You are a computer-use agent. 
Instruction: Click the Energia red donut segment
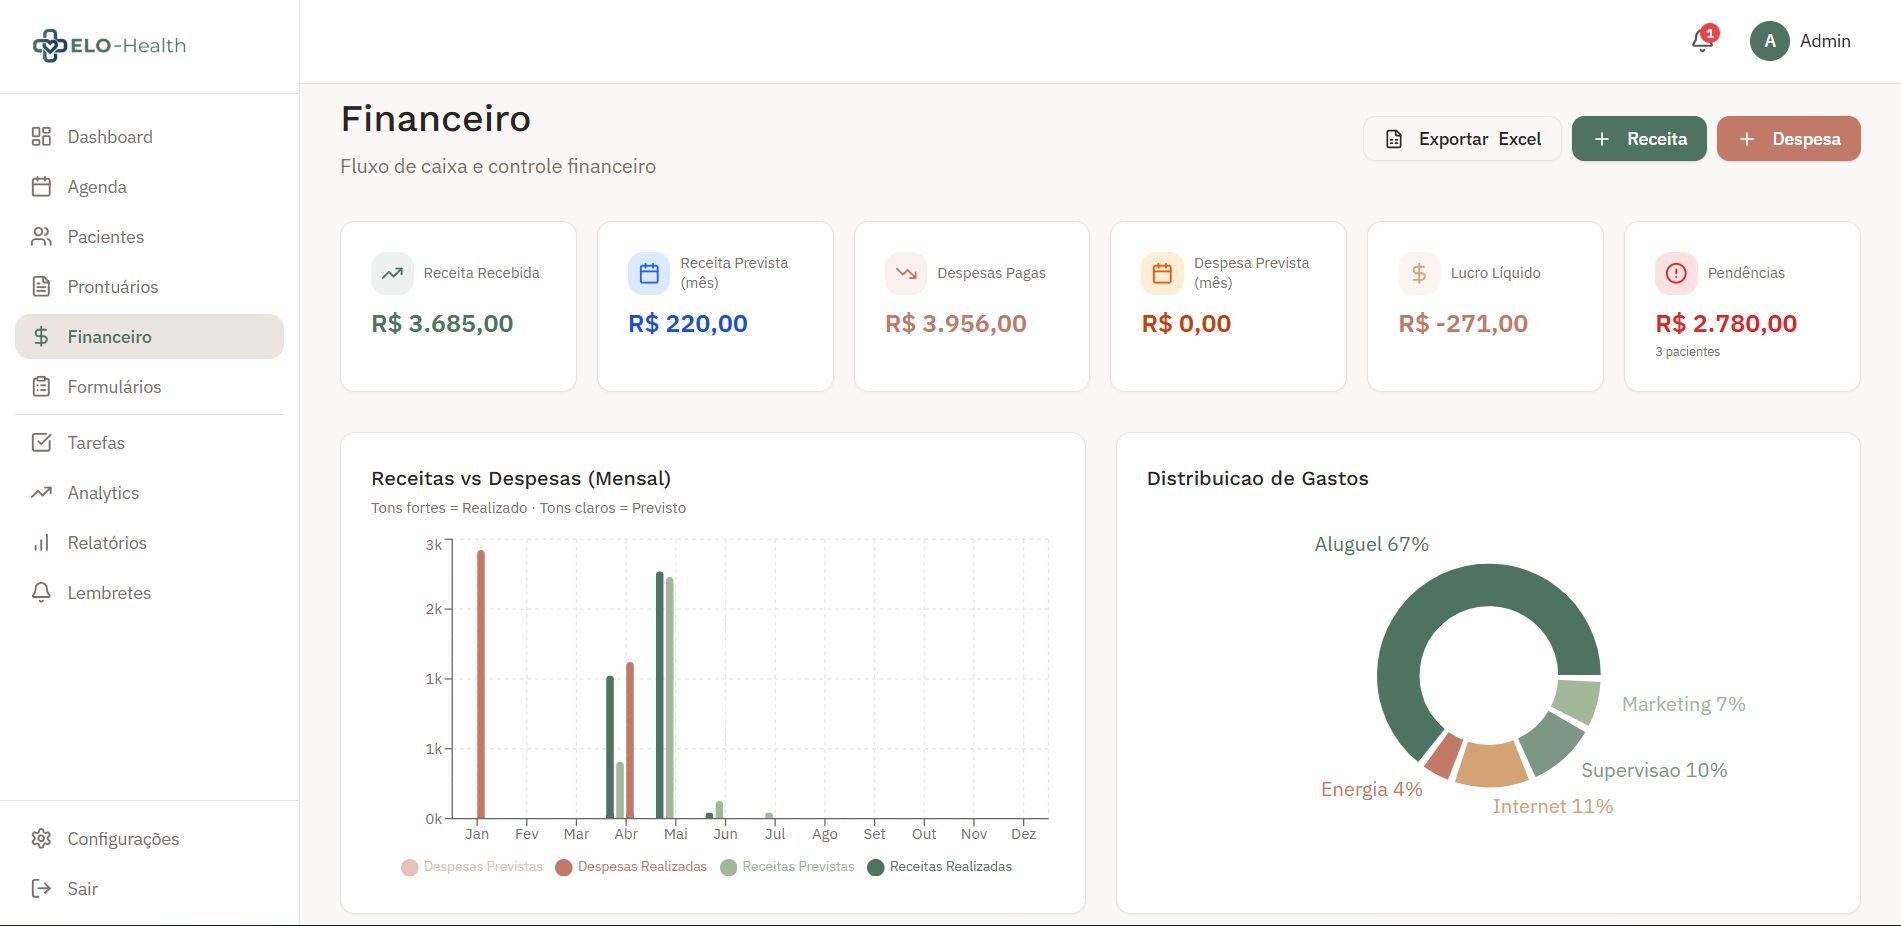[1444, 755]
